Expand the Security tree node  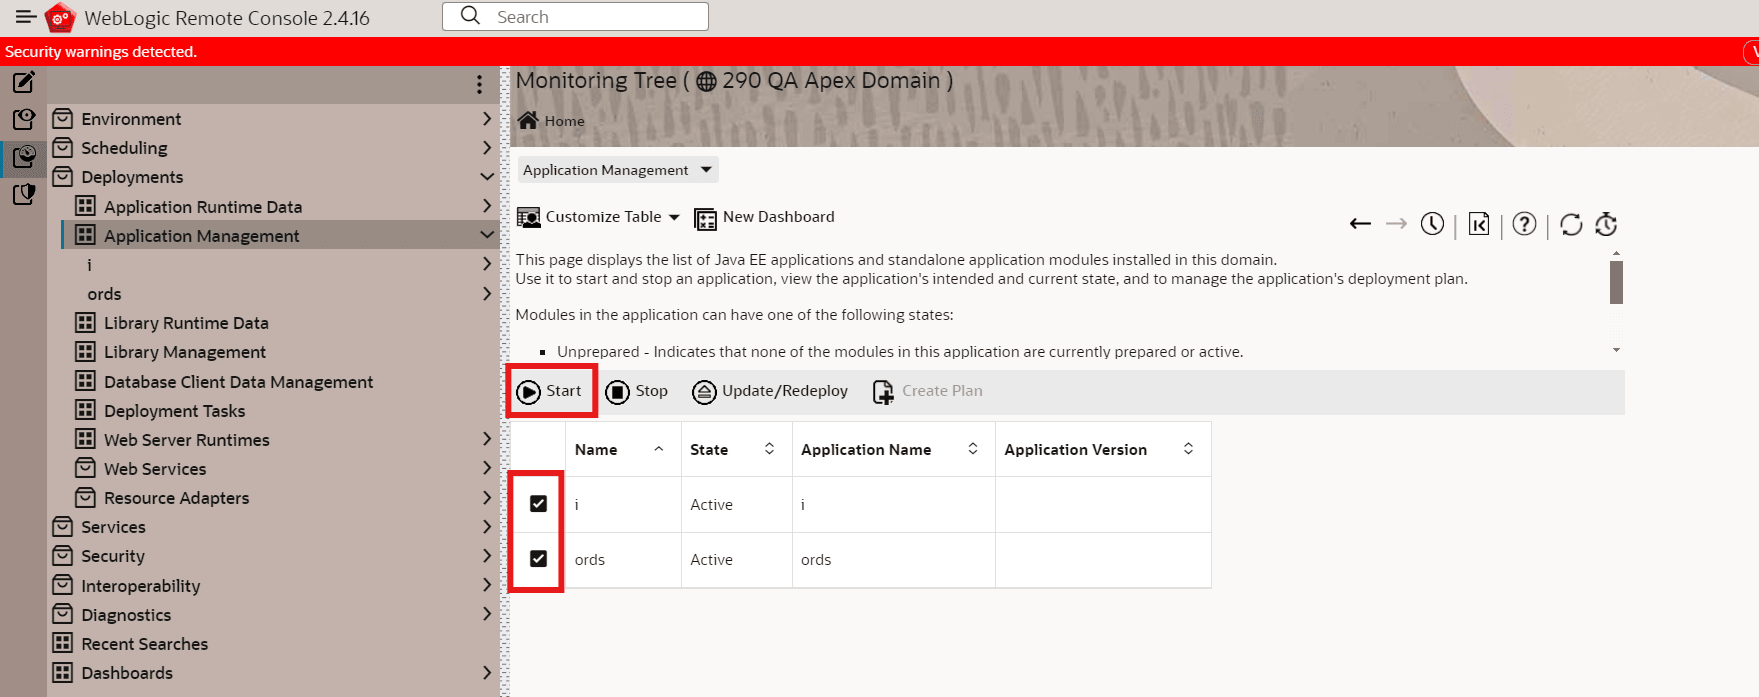pyautogui.click(x=487, y=555)
